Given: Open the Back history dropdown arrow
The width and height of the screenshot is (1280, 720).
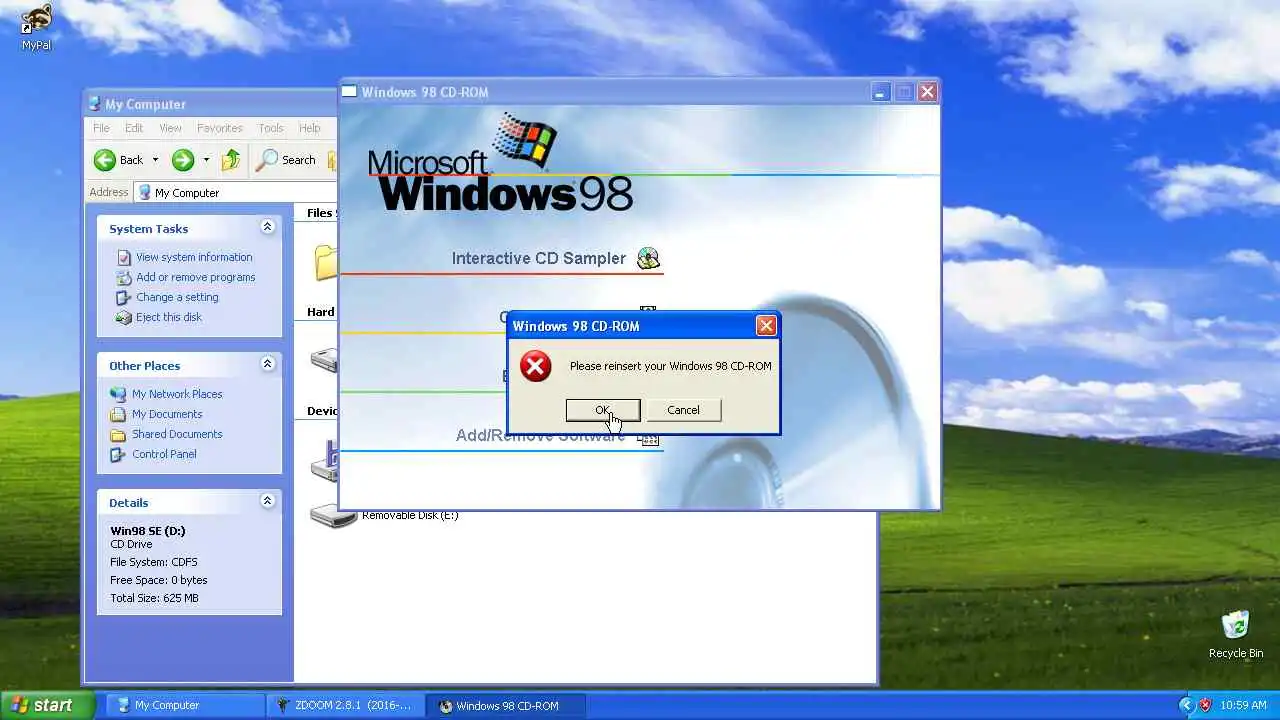Looking at the screenshot, I should click(x=155, y=160).
